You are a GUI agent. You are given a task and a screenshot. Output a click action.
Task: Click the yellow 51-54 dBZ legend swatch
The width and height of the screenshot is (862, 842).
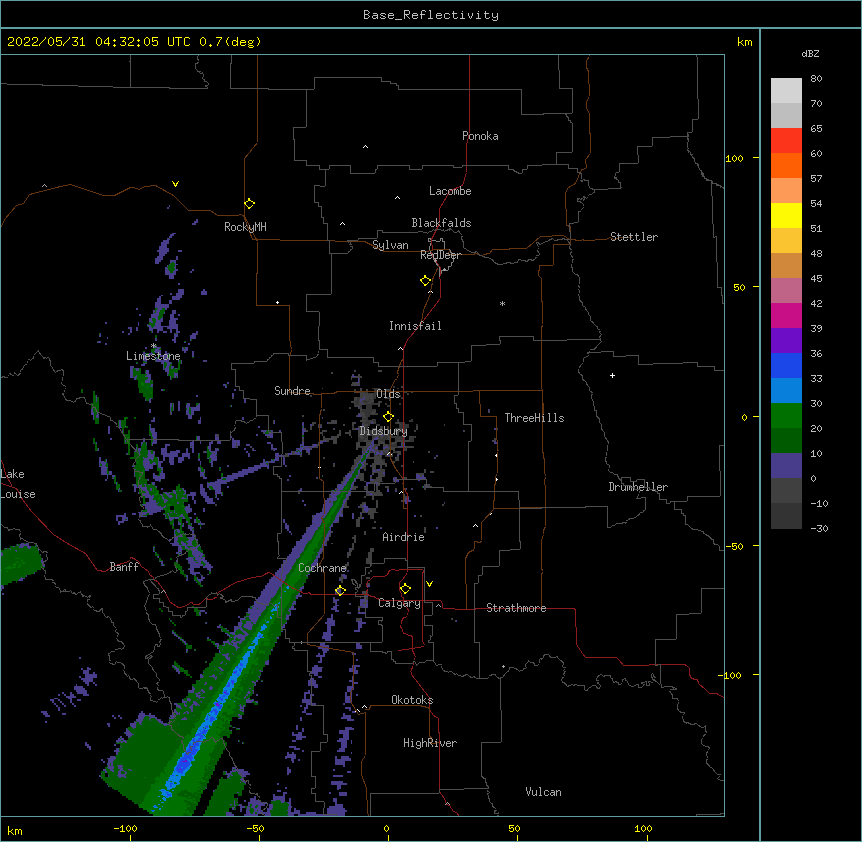point(786,215)
